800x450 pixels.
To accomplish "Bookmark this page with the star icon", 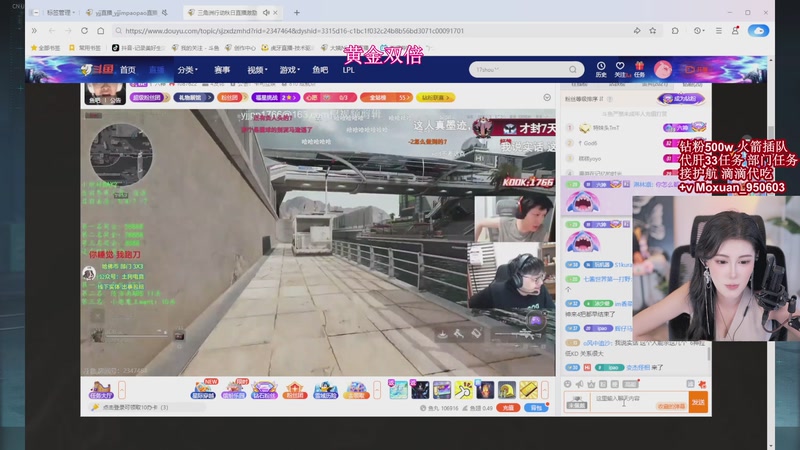I will point(653,31).
